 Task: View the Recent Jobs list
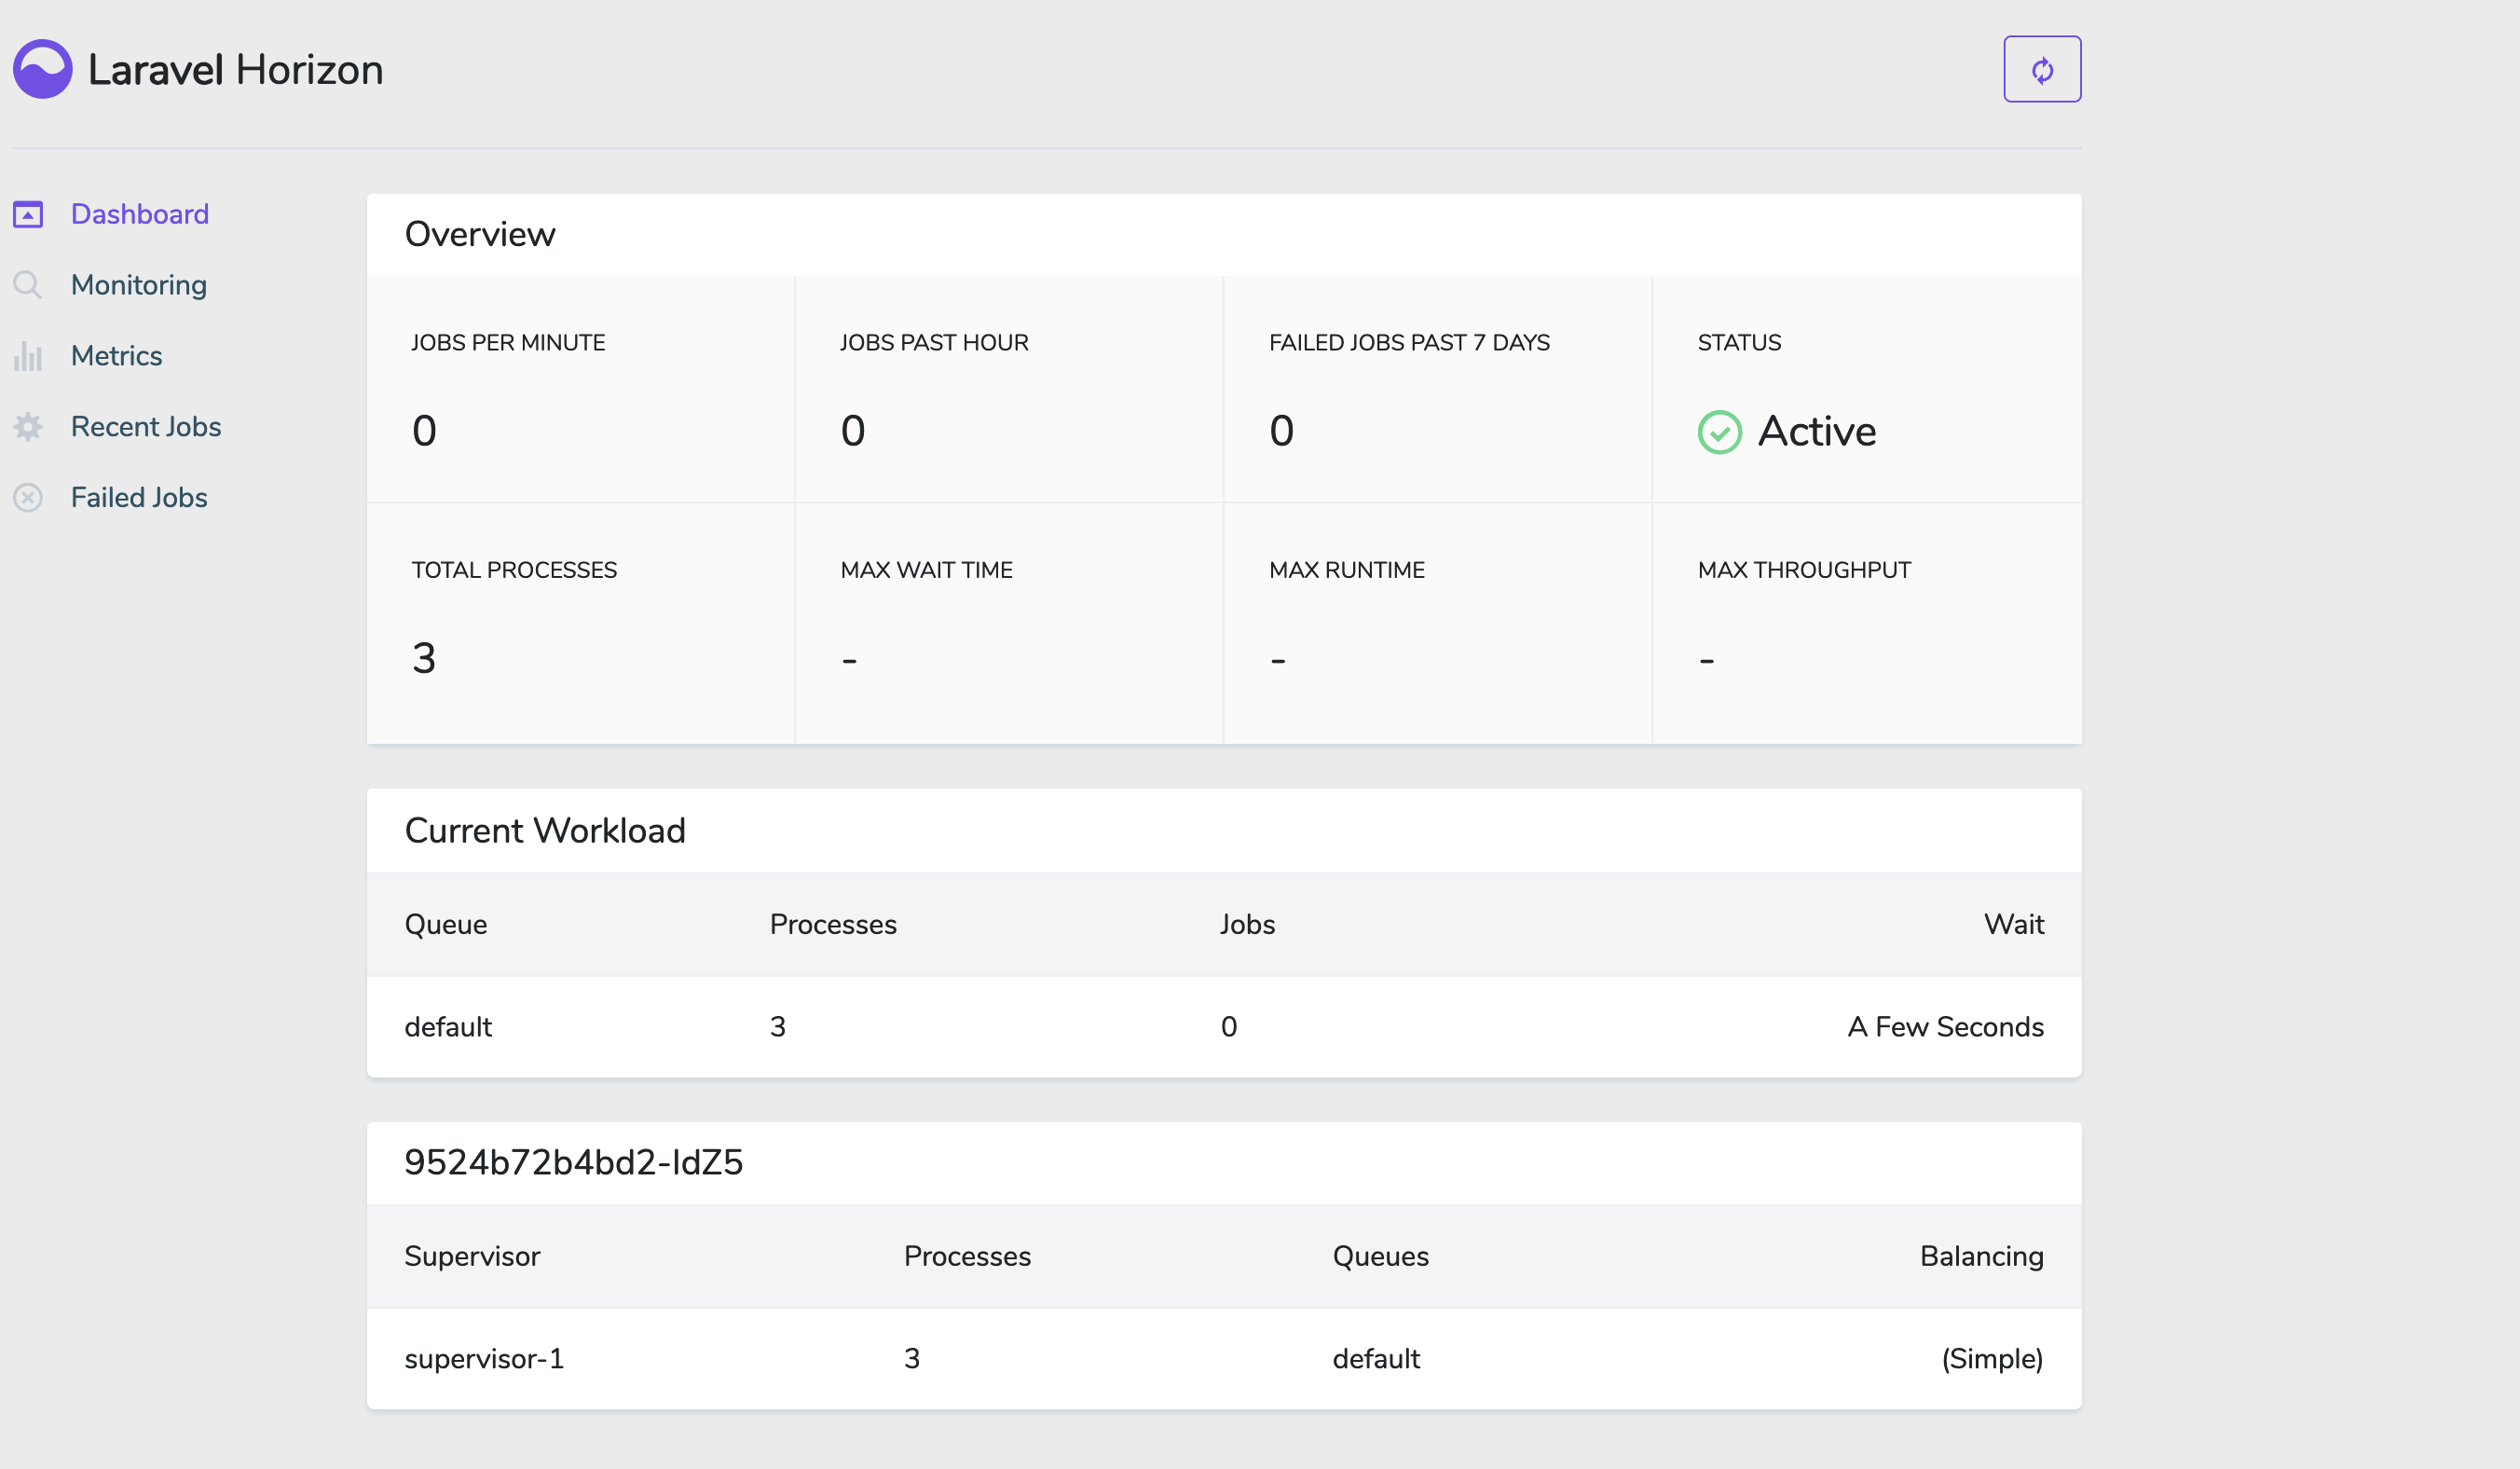tap(146, 427)
